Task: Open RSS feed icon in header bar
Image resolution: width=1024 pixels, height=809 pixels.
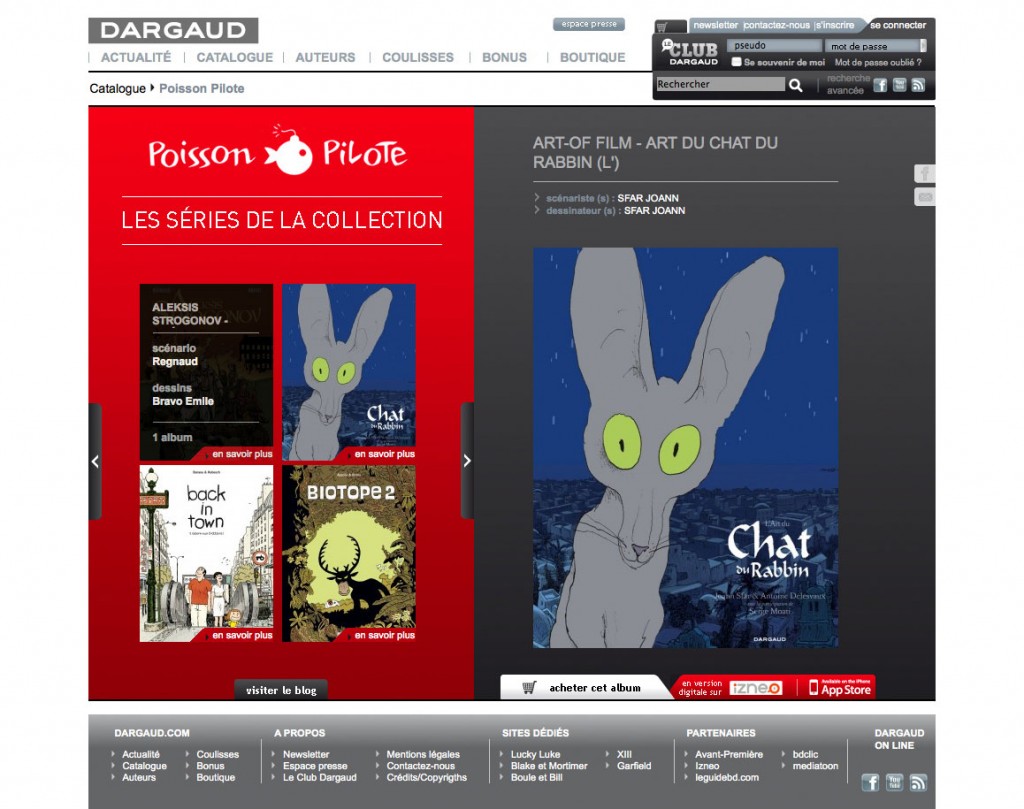Action: tap(918, 85)
